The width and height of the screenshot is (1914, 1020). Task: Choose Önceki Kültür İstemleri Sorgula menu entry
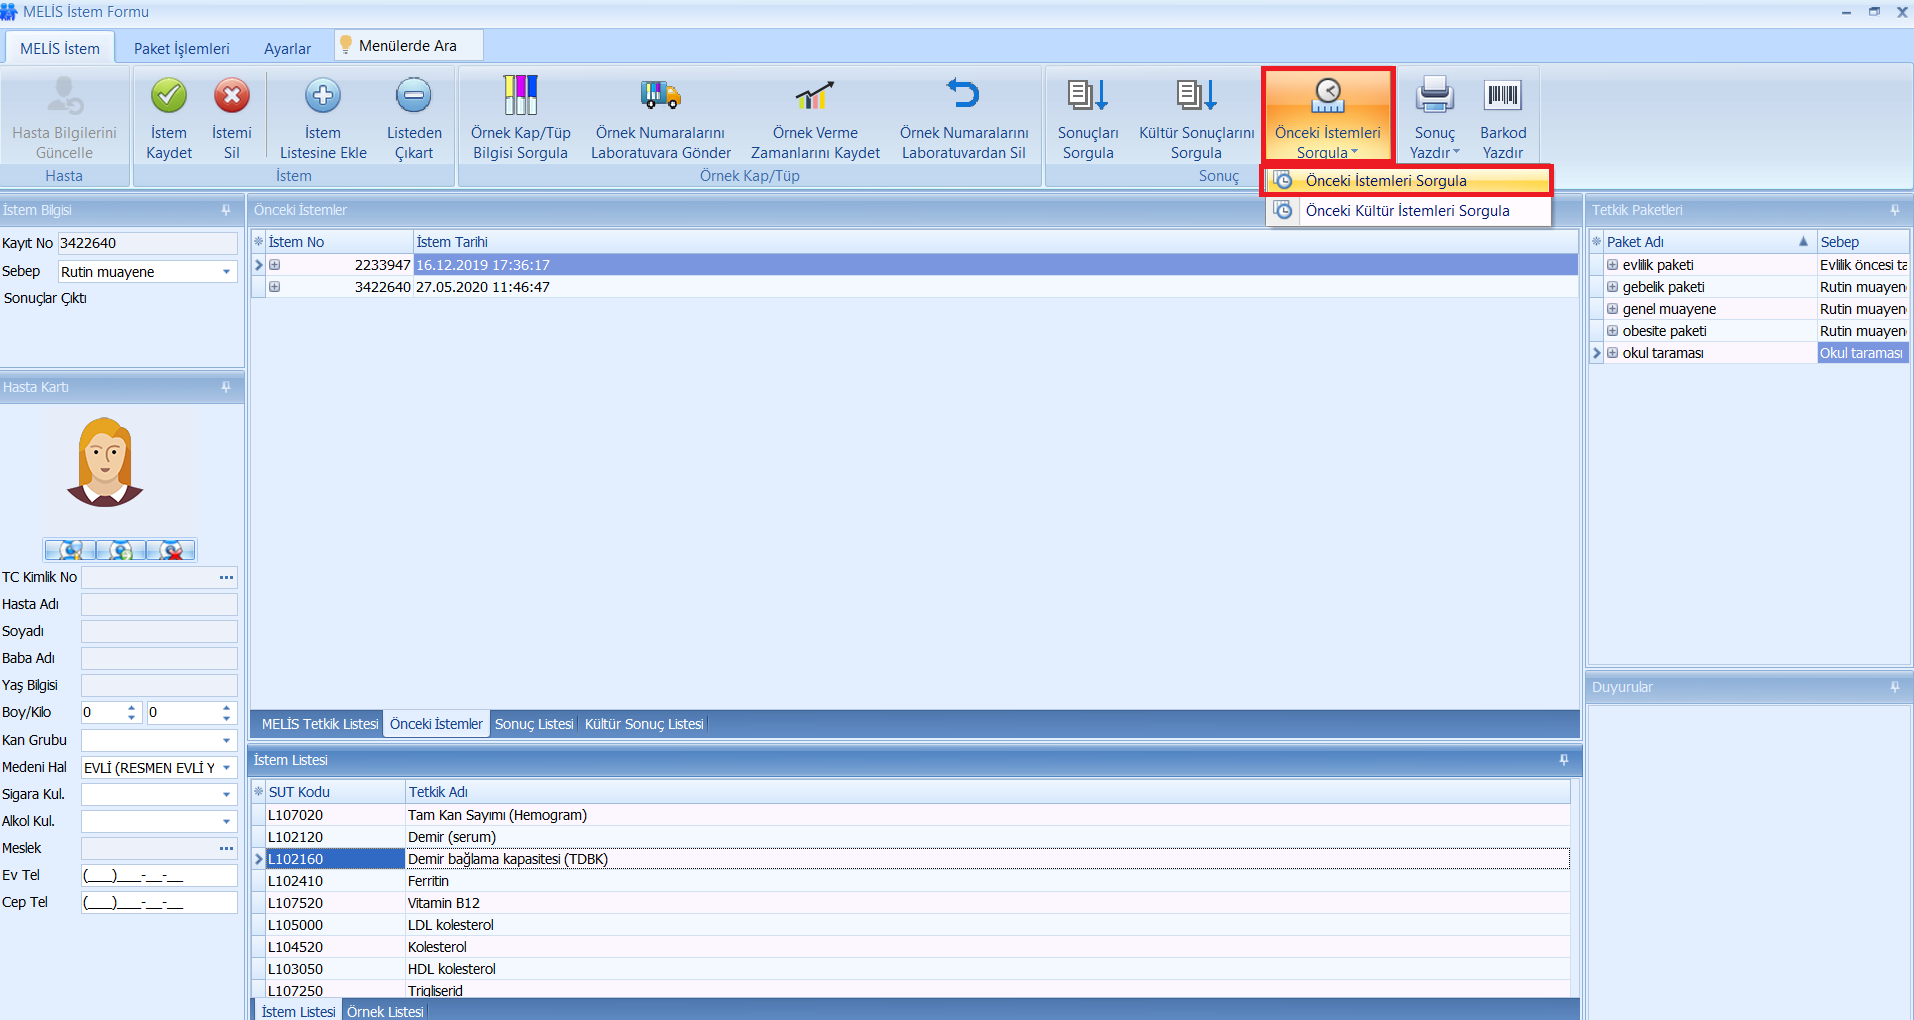click(x=1409, y=211)
